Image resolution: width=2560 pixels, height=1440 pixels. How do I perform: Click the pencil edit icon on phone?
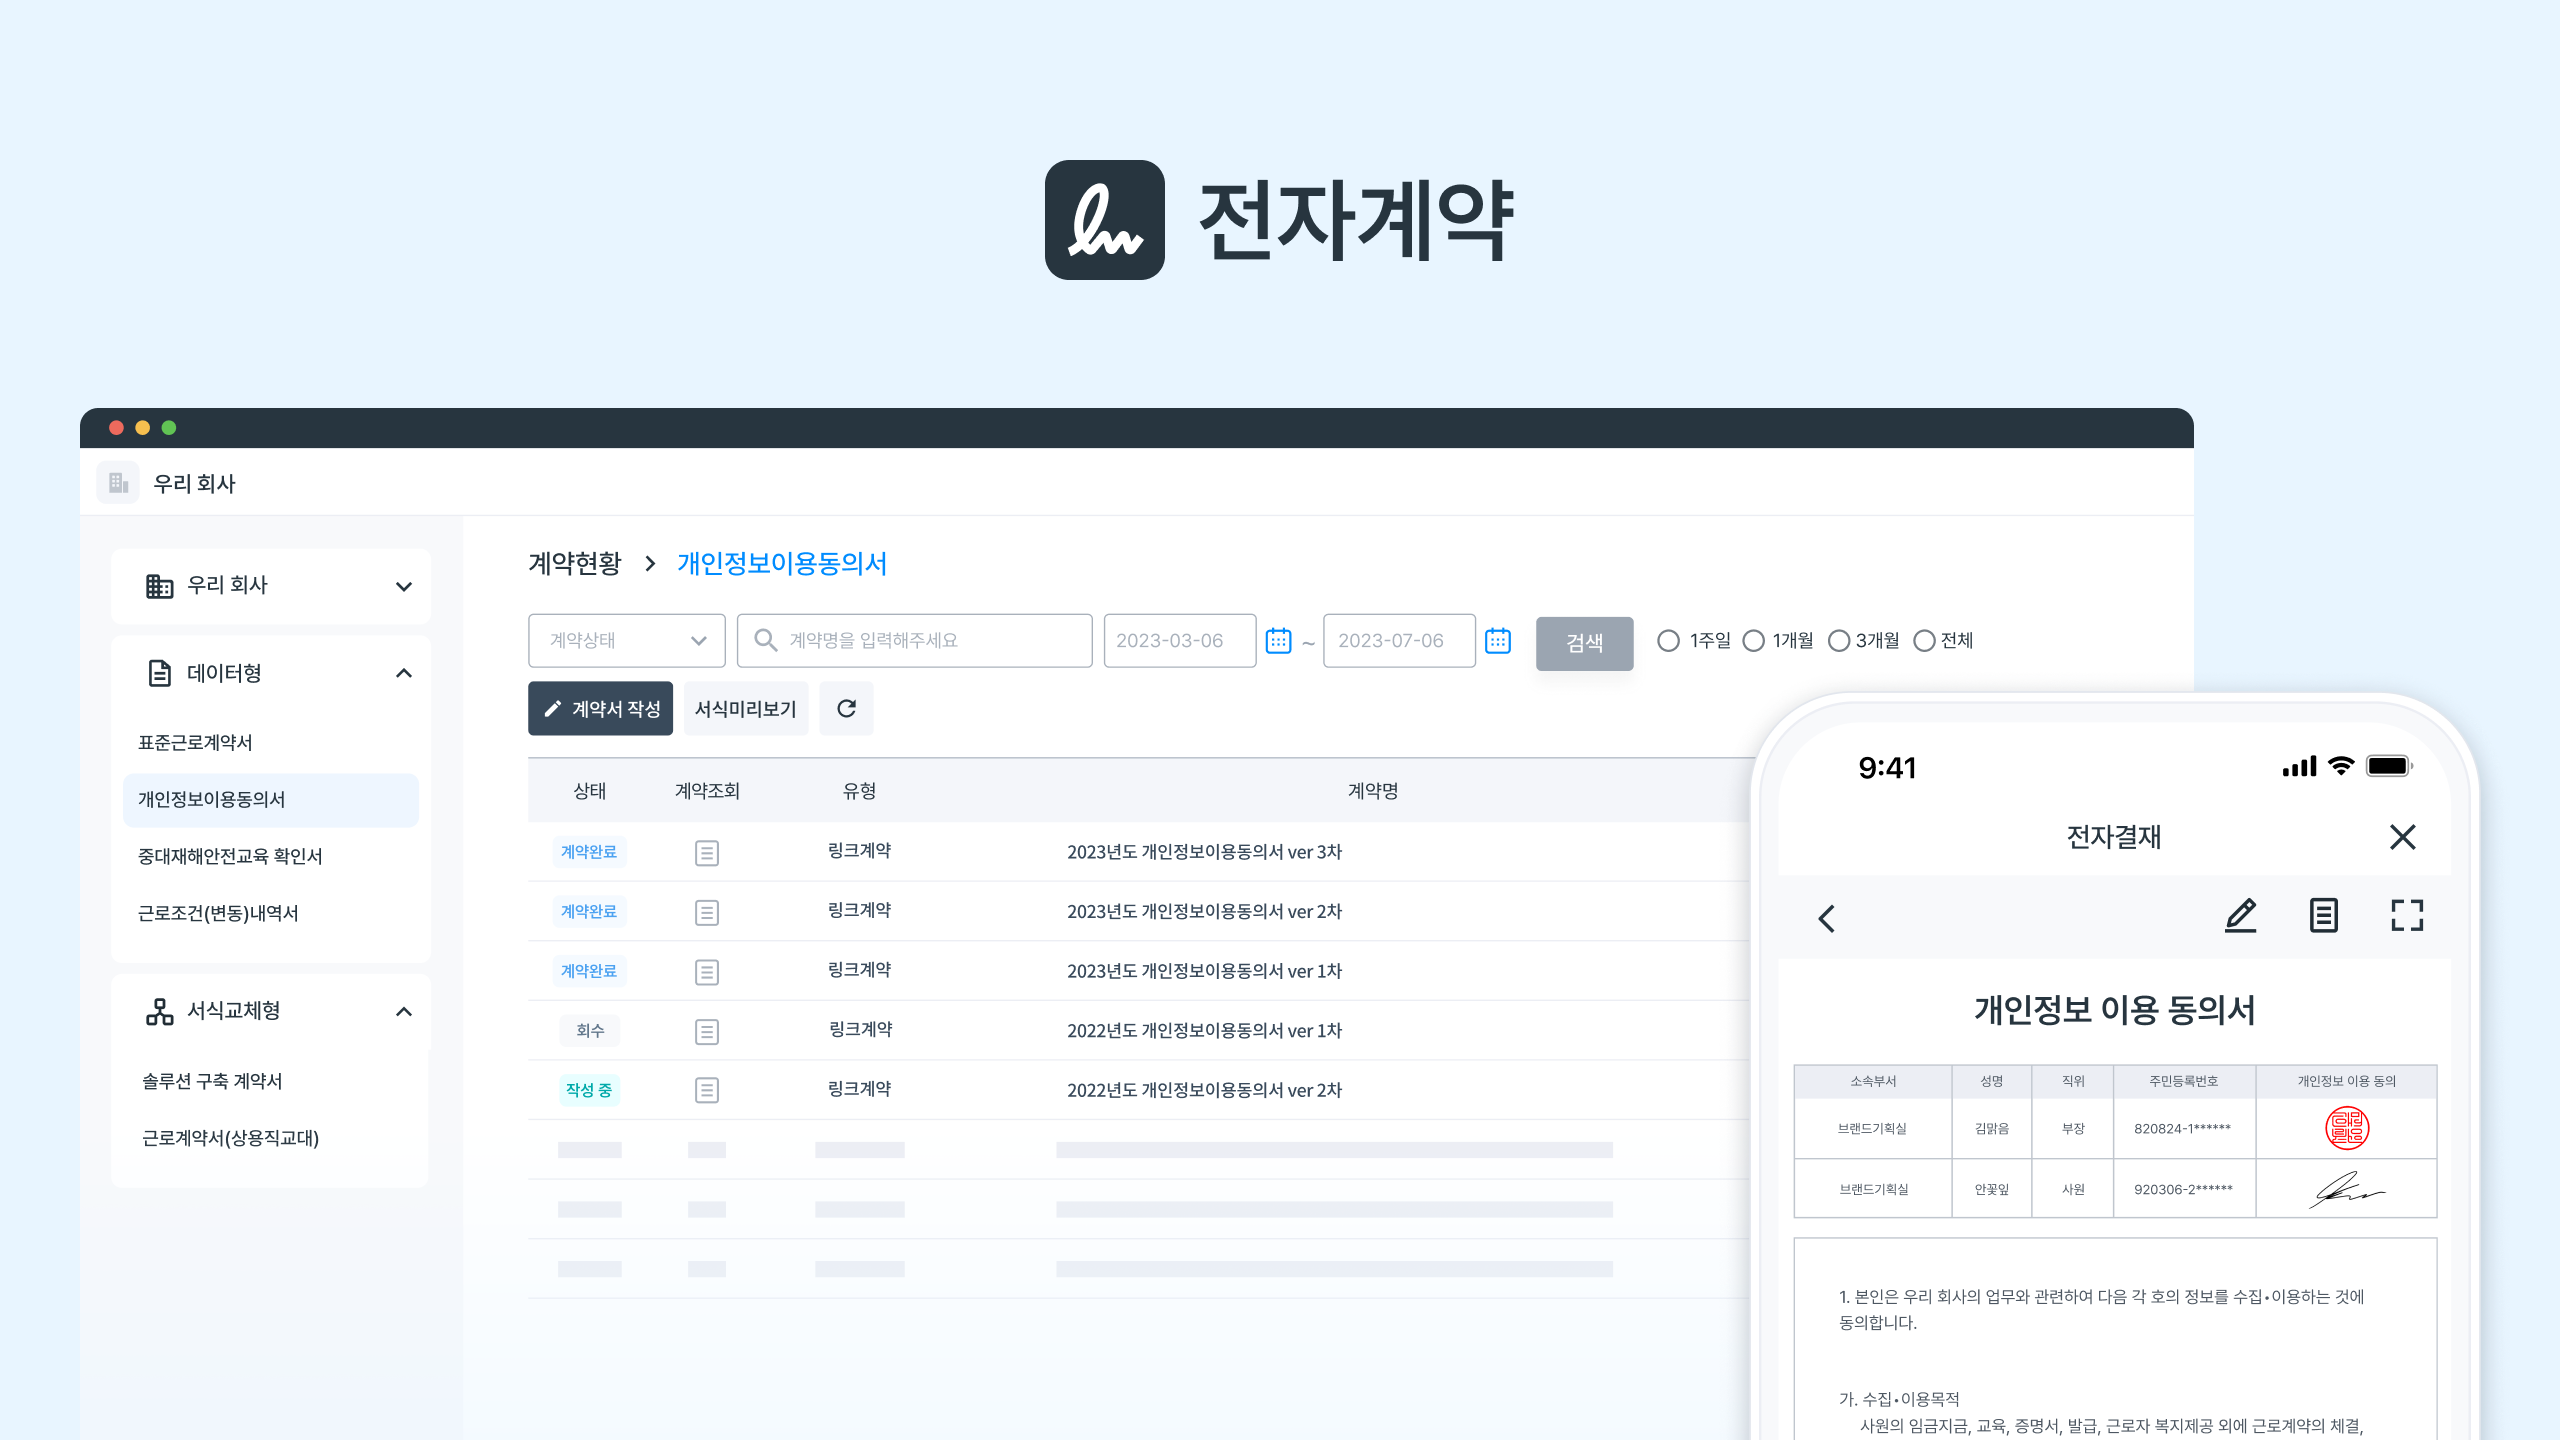(x=2240, y=916)
